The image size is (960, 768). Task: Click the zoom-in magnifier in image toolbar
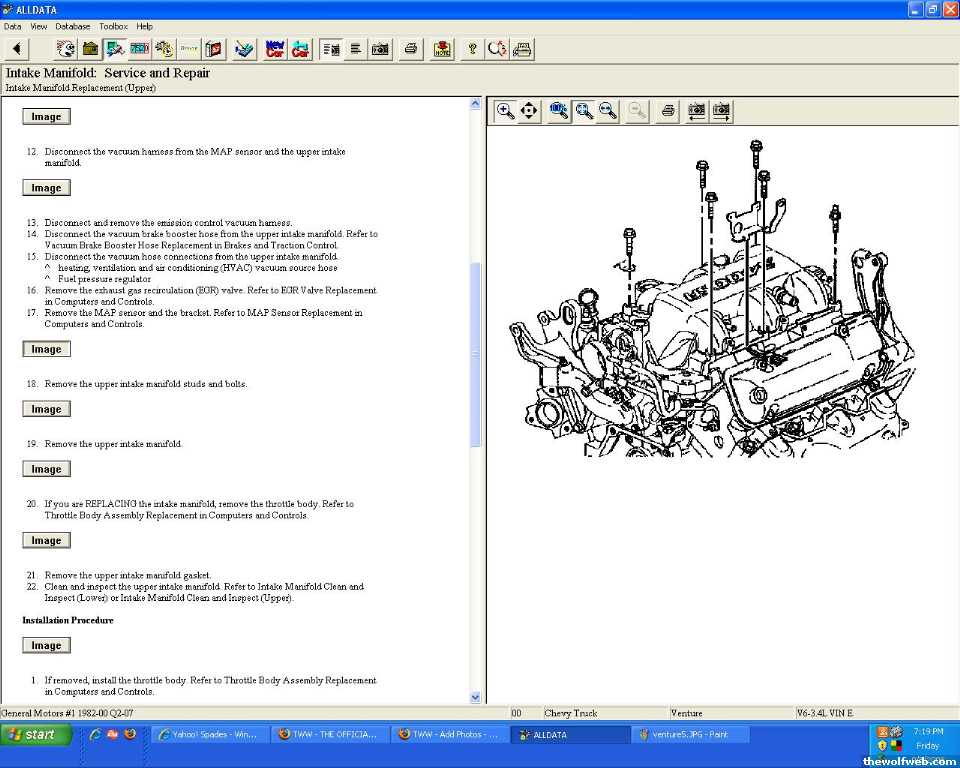click(506, 111)
